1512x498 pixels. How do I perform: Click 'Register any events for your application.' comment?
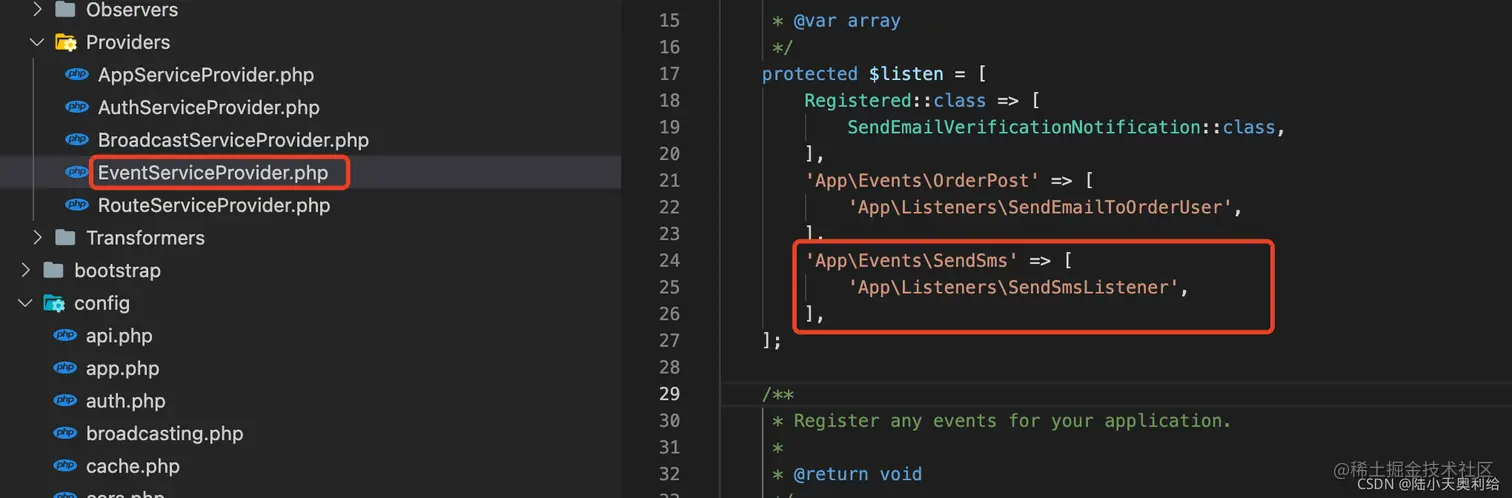point(1012,421)
